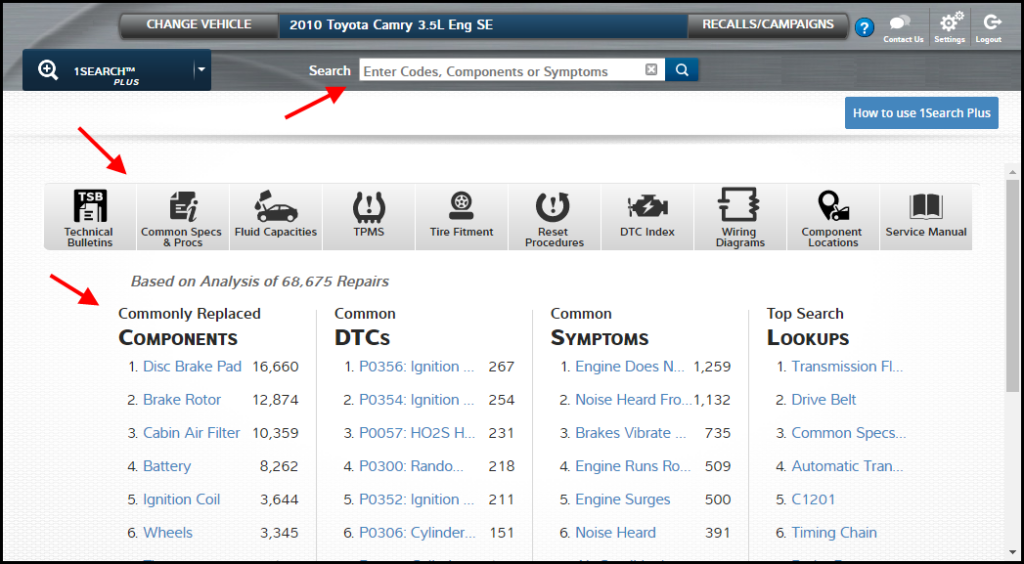Click How to use 1Search Plus button

point(921,113)
